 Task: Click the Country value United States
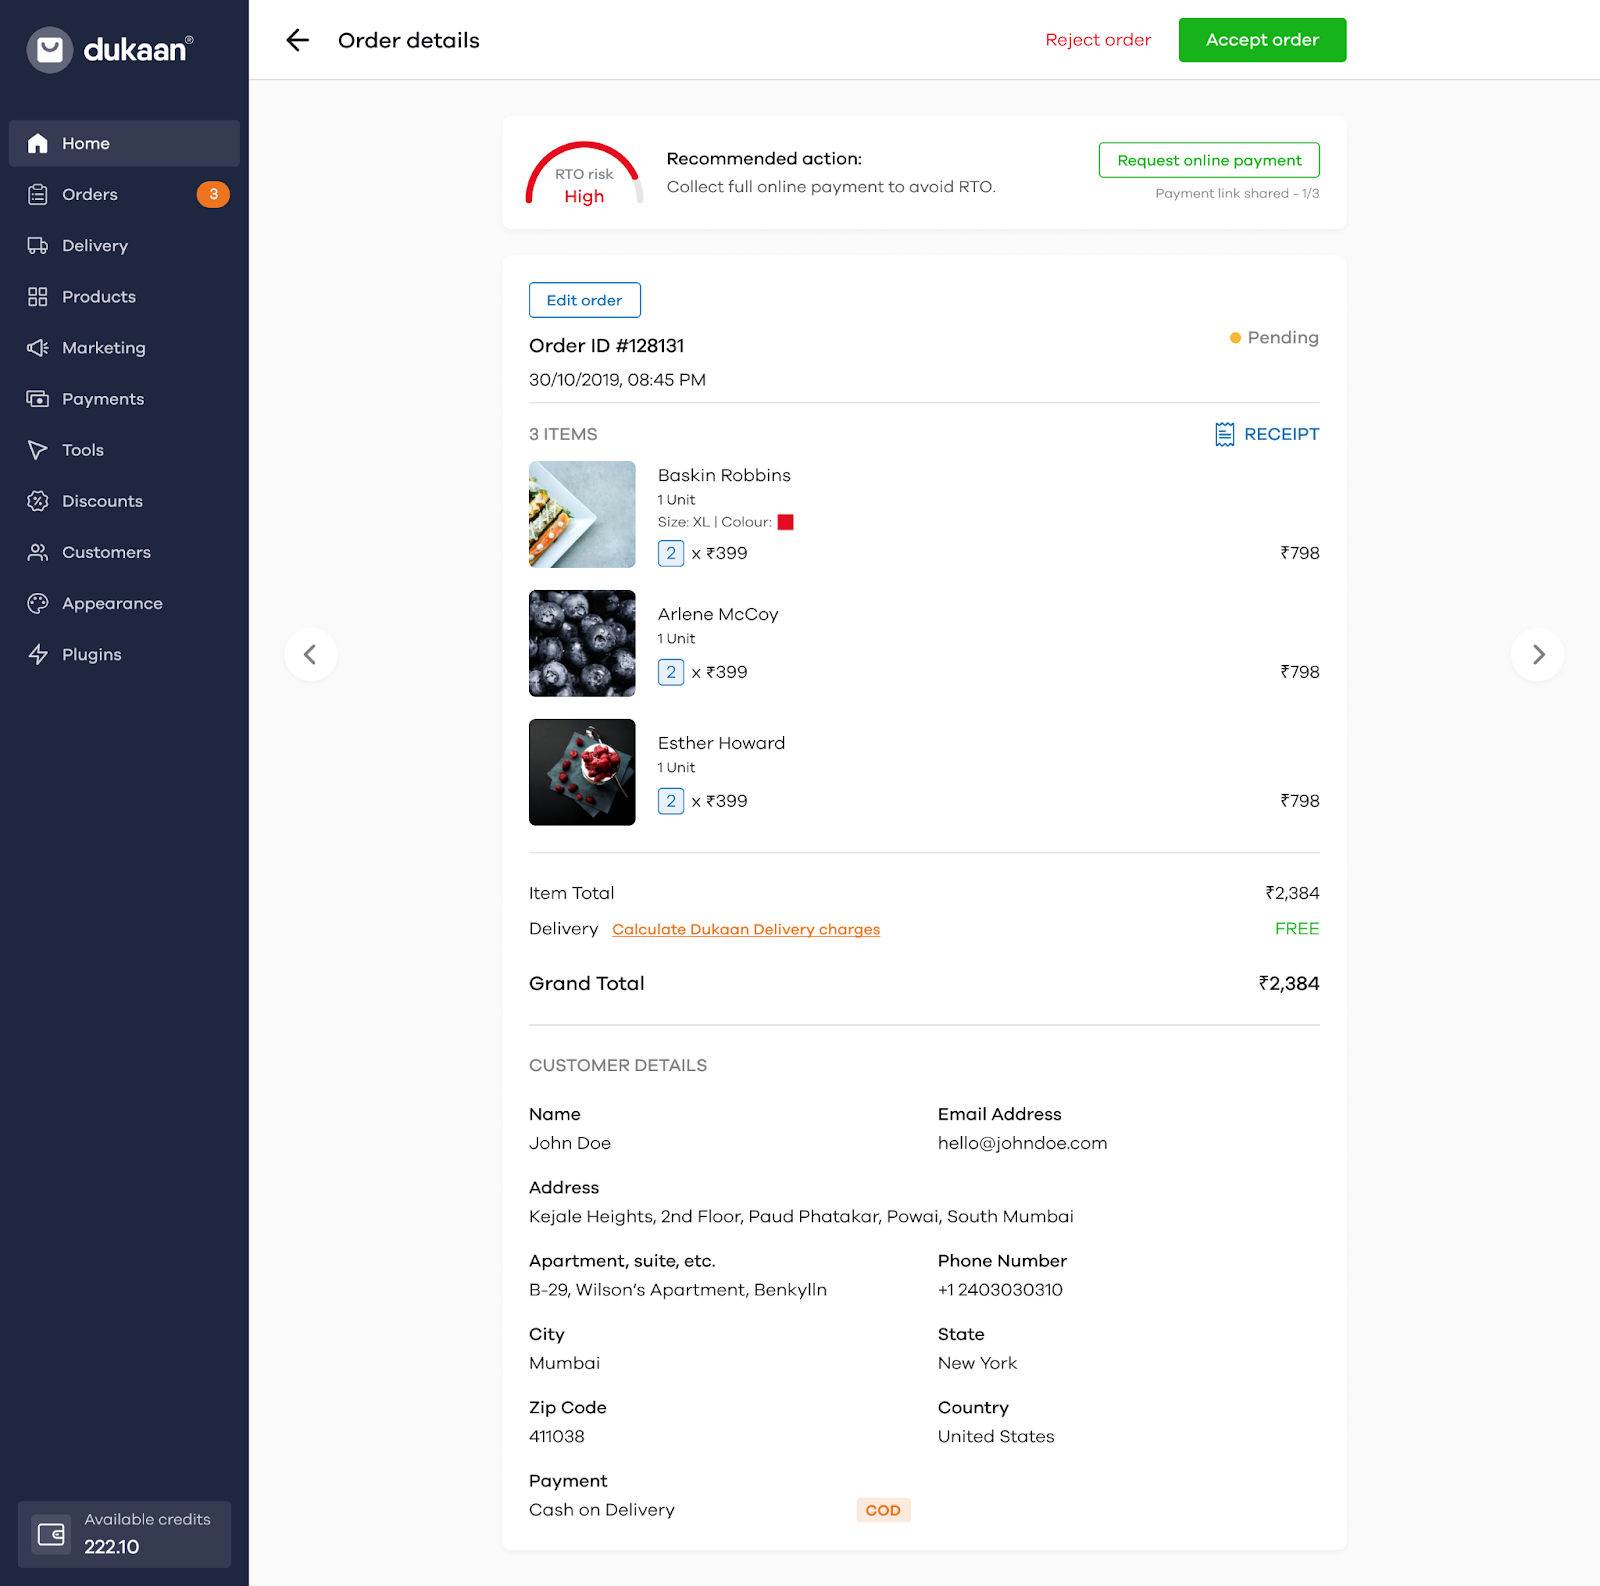point(996,1437)
